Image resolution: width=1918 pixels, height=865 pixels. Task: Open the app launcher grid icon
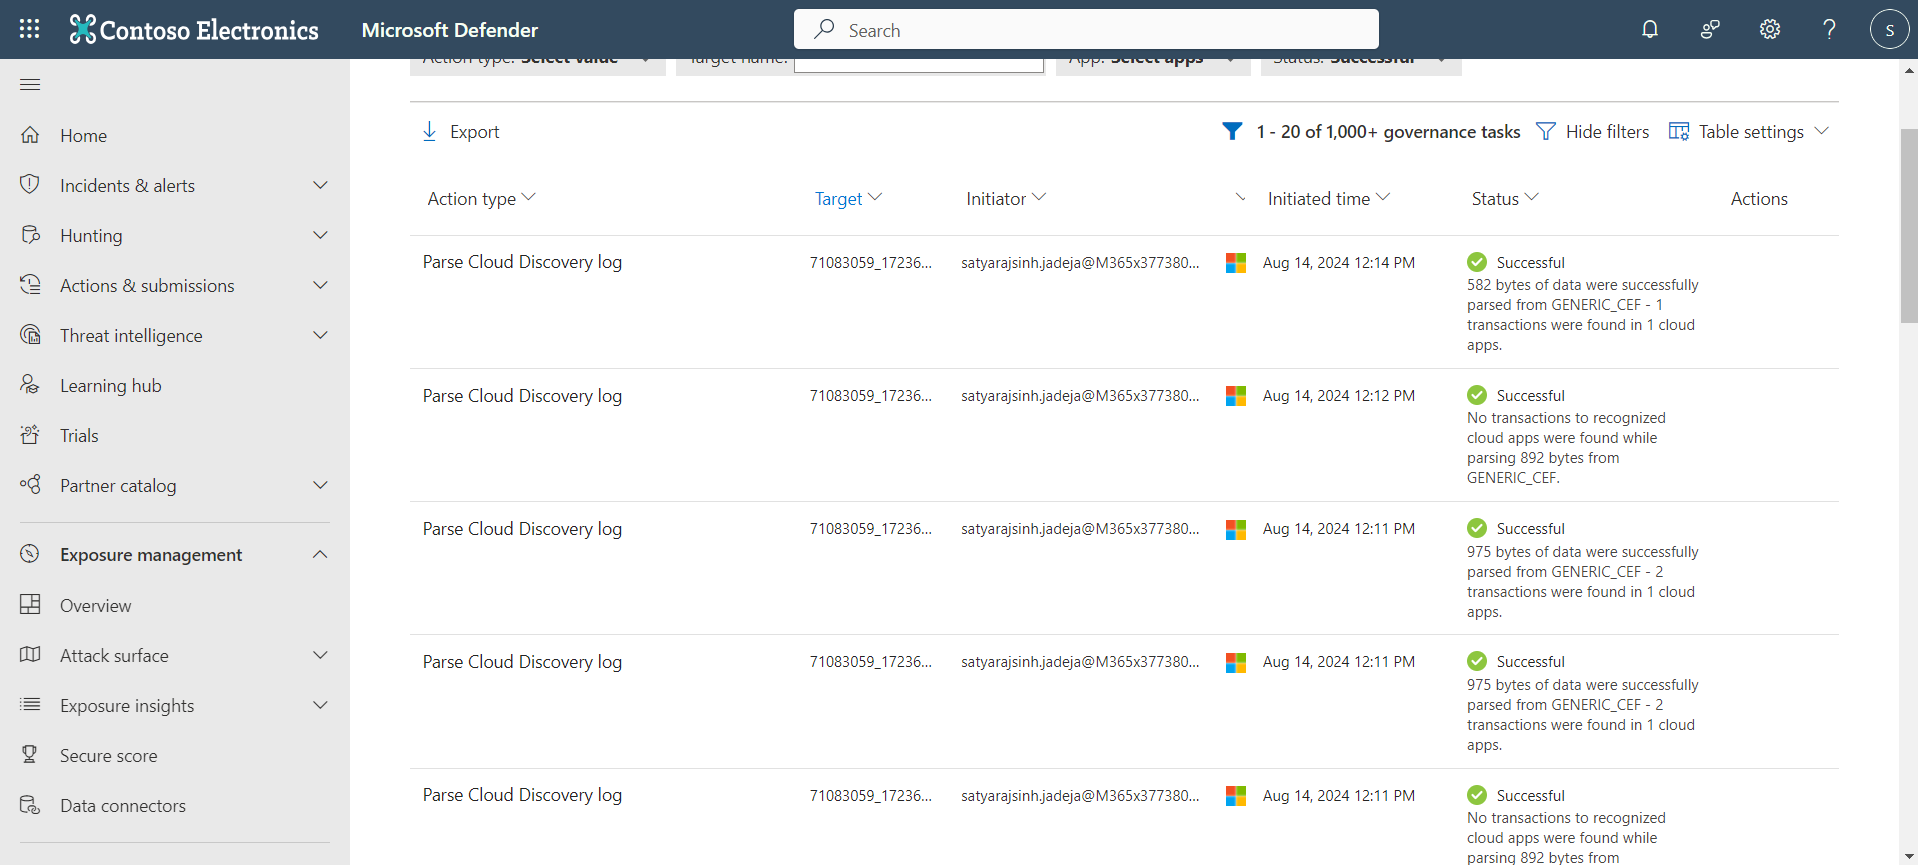(x=30, y=29)
